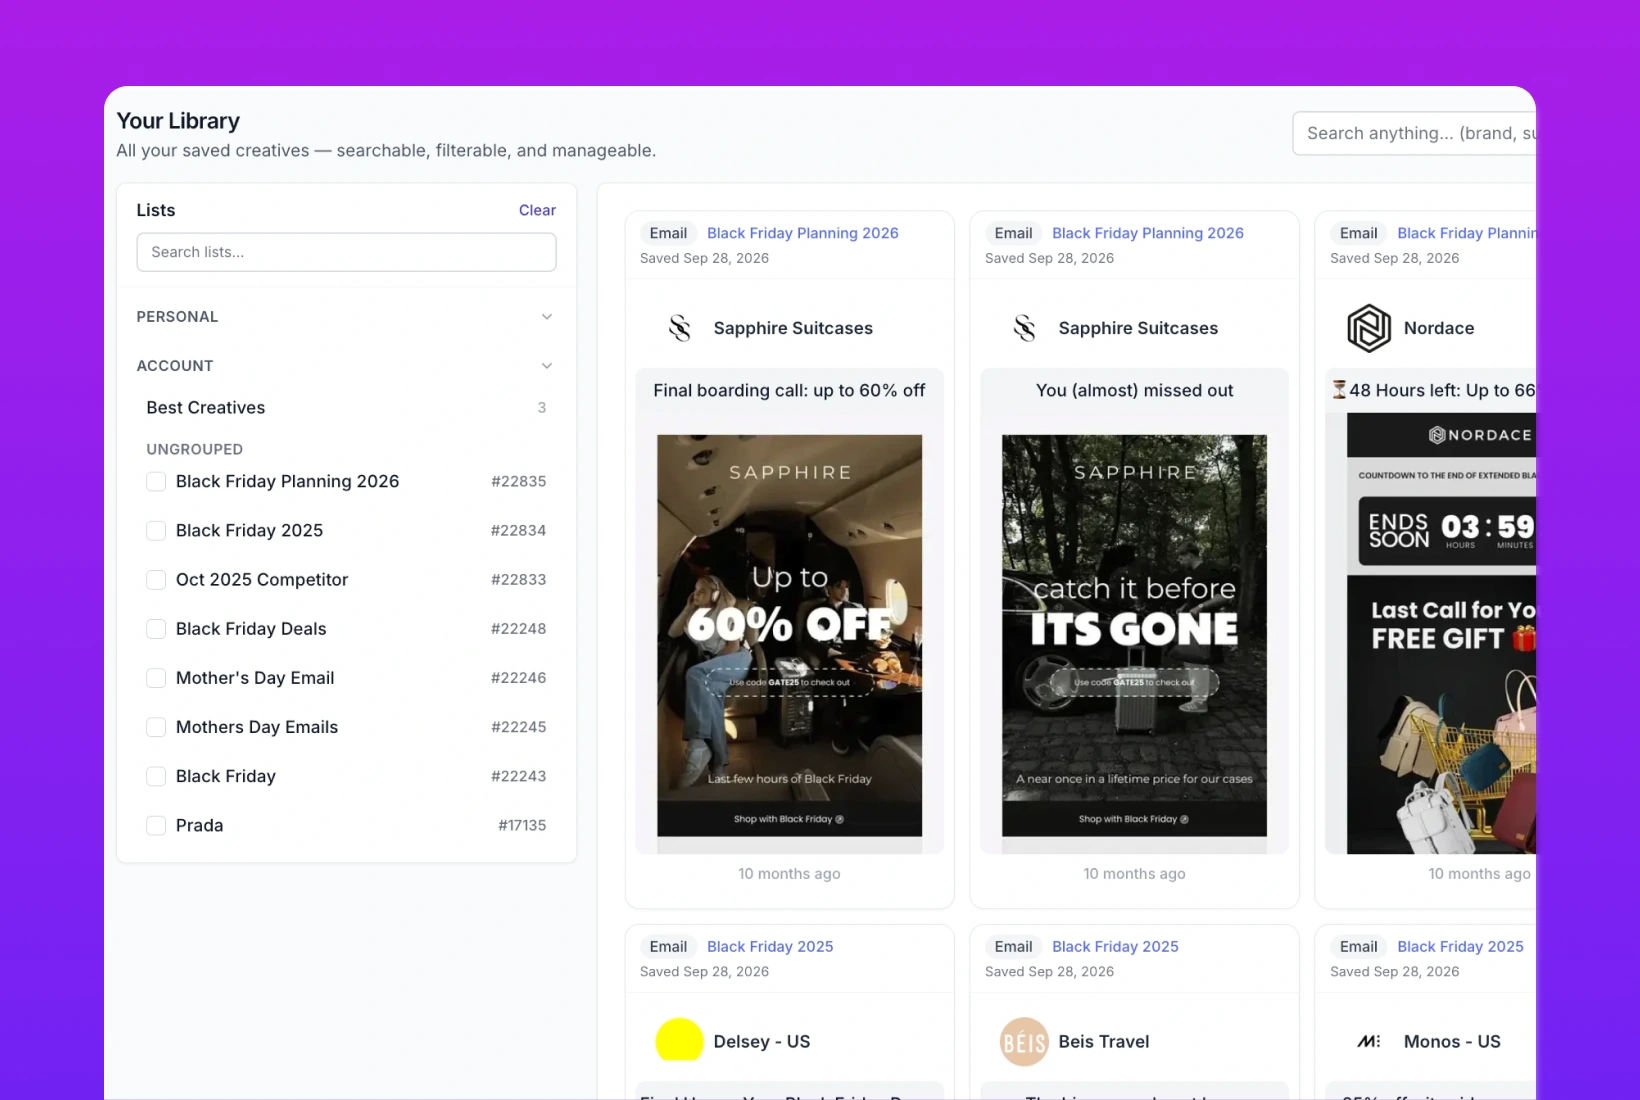The width and height of the screenshot is (1640, 1100).
Task: Click the "Your Library" page heading
Action: coord(178,121)
